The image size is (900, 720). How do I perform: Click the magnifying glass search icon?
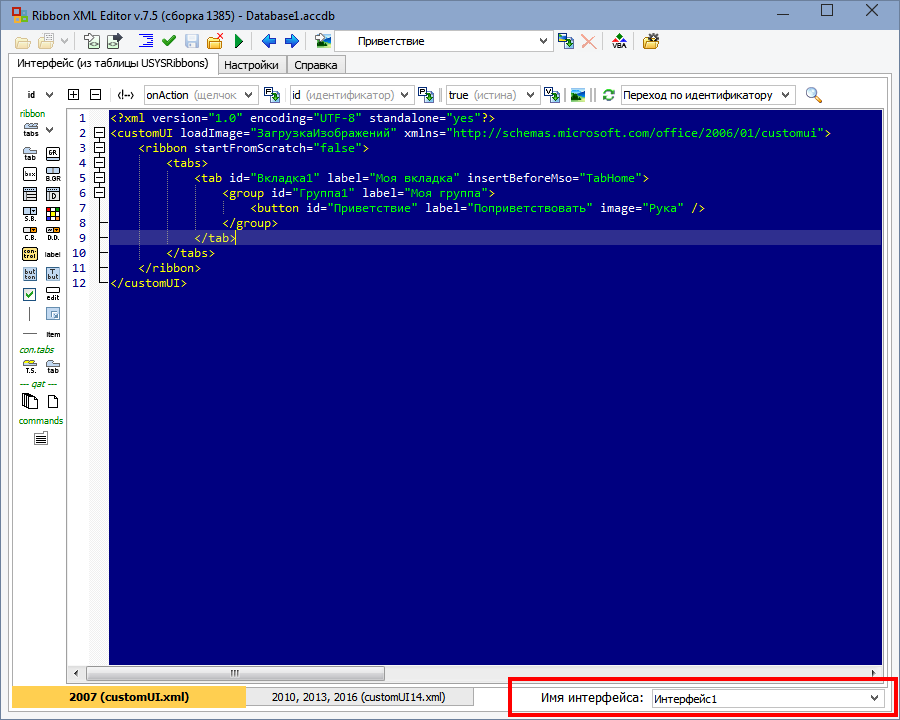814,95
